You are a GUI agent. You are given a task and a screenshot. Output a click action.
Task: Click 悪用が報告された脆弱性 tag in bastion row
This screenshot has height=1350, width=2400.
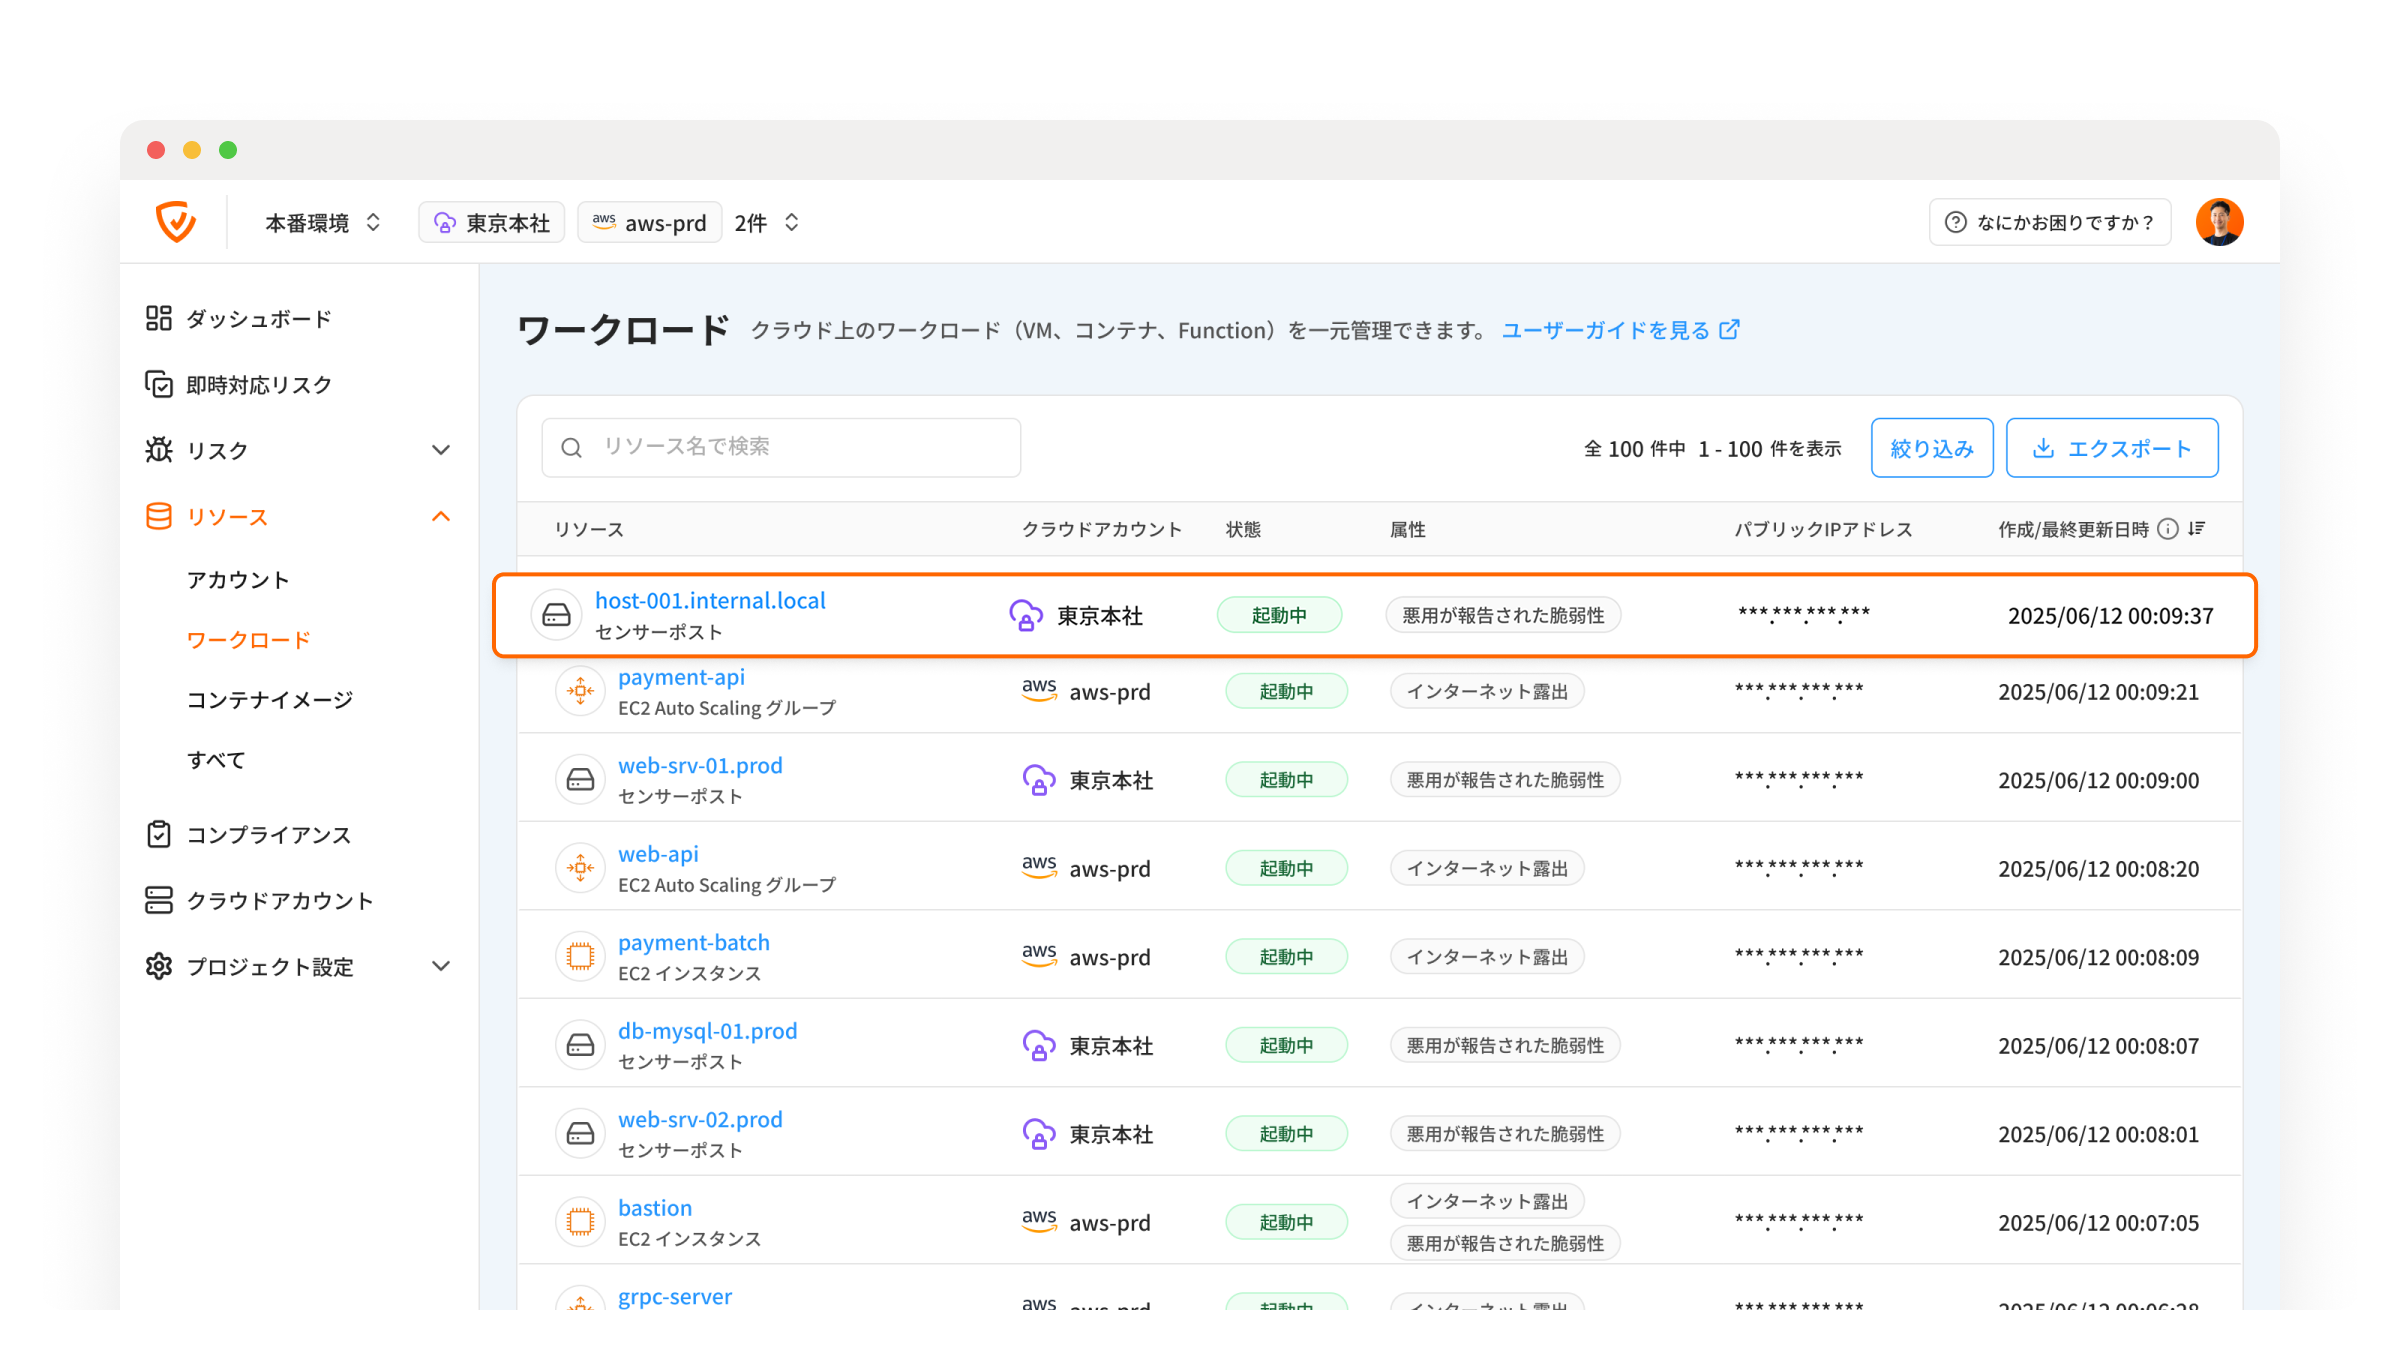(1505, 1243)
